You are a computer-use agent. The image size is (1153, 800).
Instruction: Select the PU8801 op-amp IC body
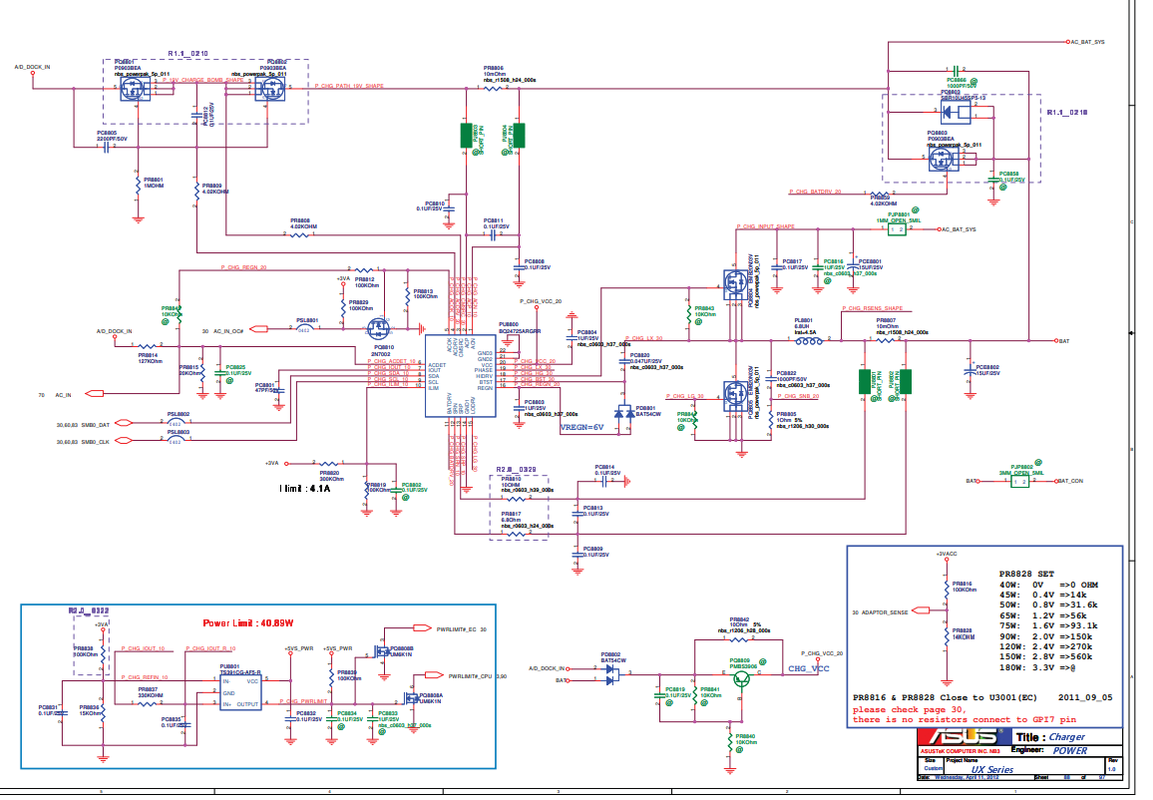pos(240,693)
